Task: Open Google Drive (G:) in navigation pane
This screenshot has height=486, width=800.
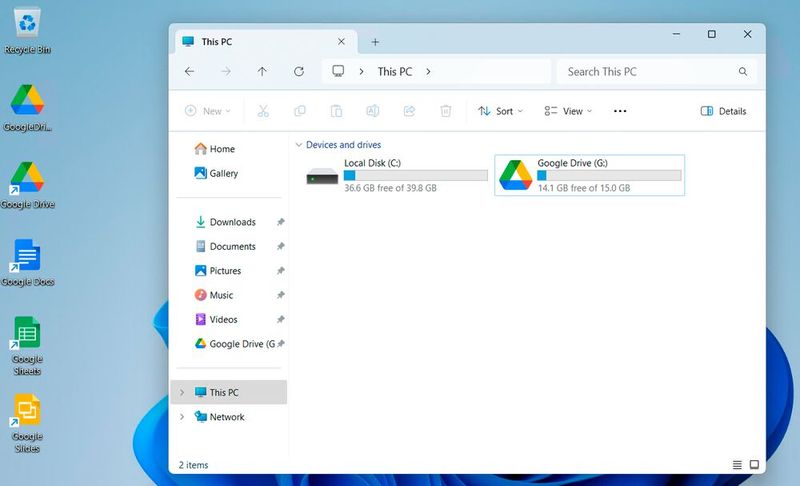Action: pyautogui.click(x=235, y=344)
